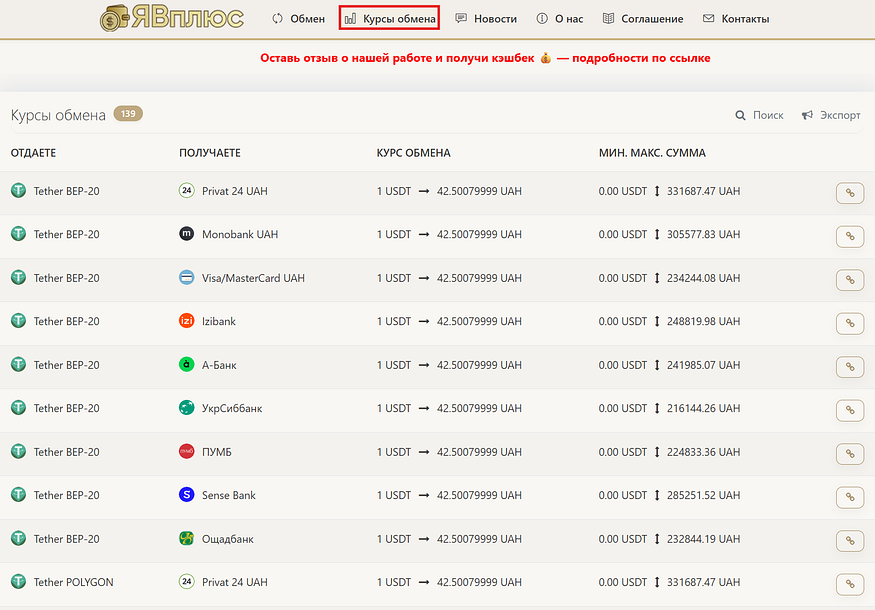
Task: Click the УкрСиббанк logo icon
Action: point(186,408)
